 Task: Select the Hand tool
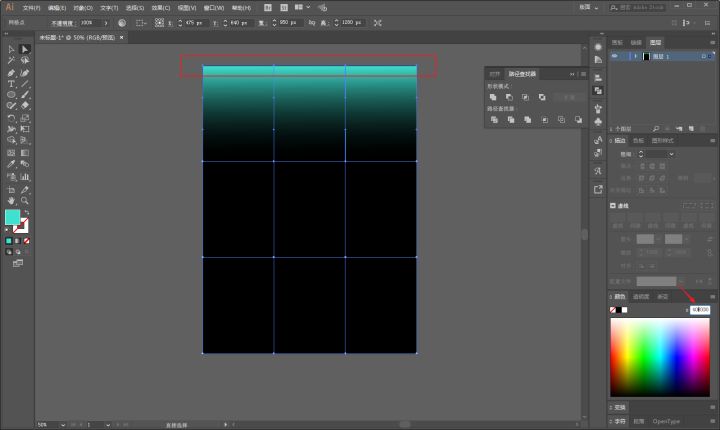11,200
